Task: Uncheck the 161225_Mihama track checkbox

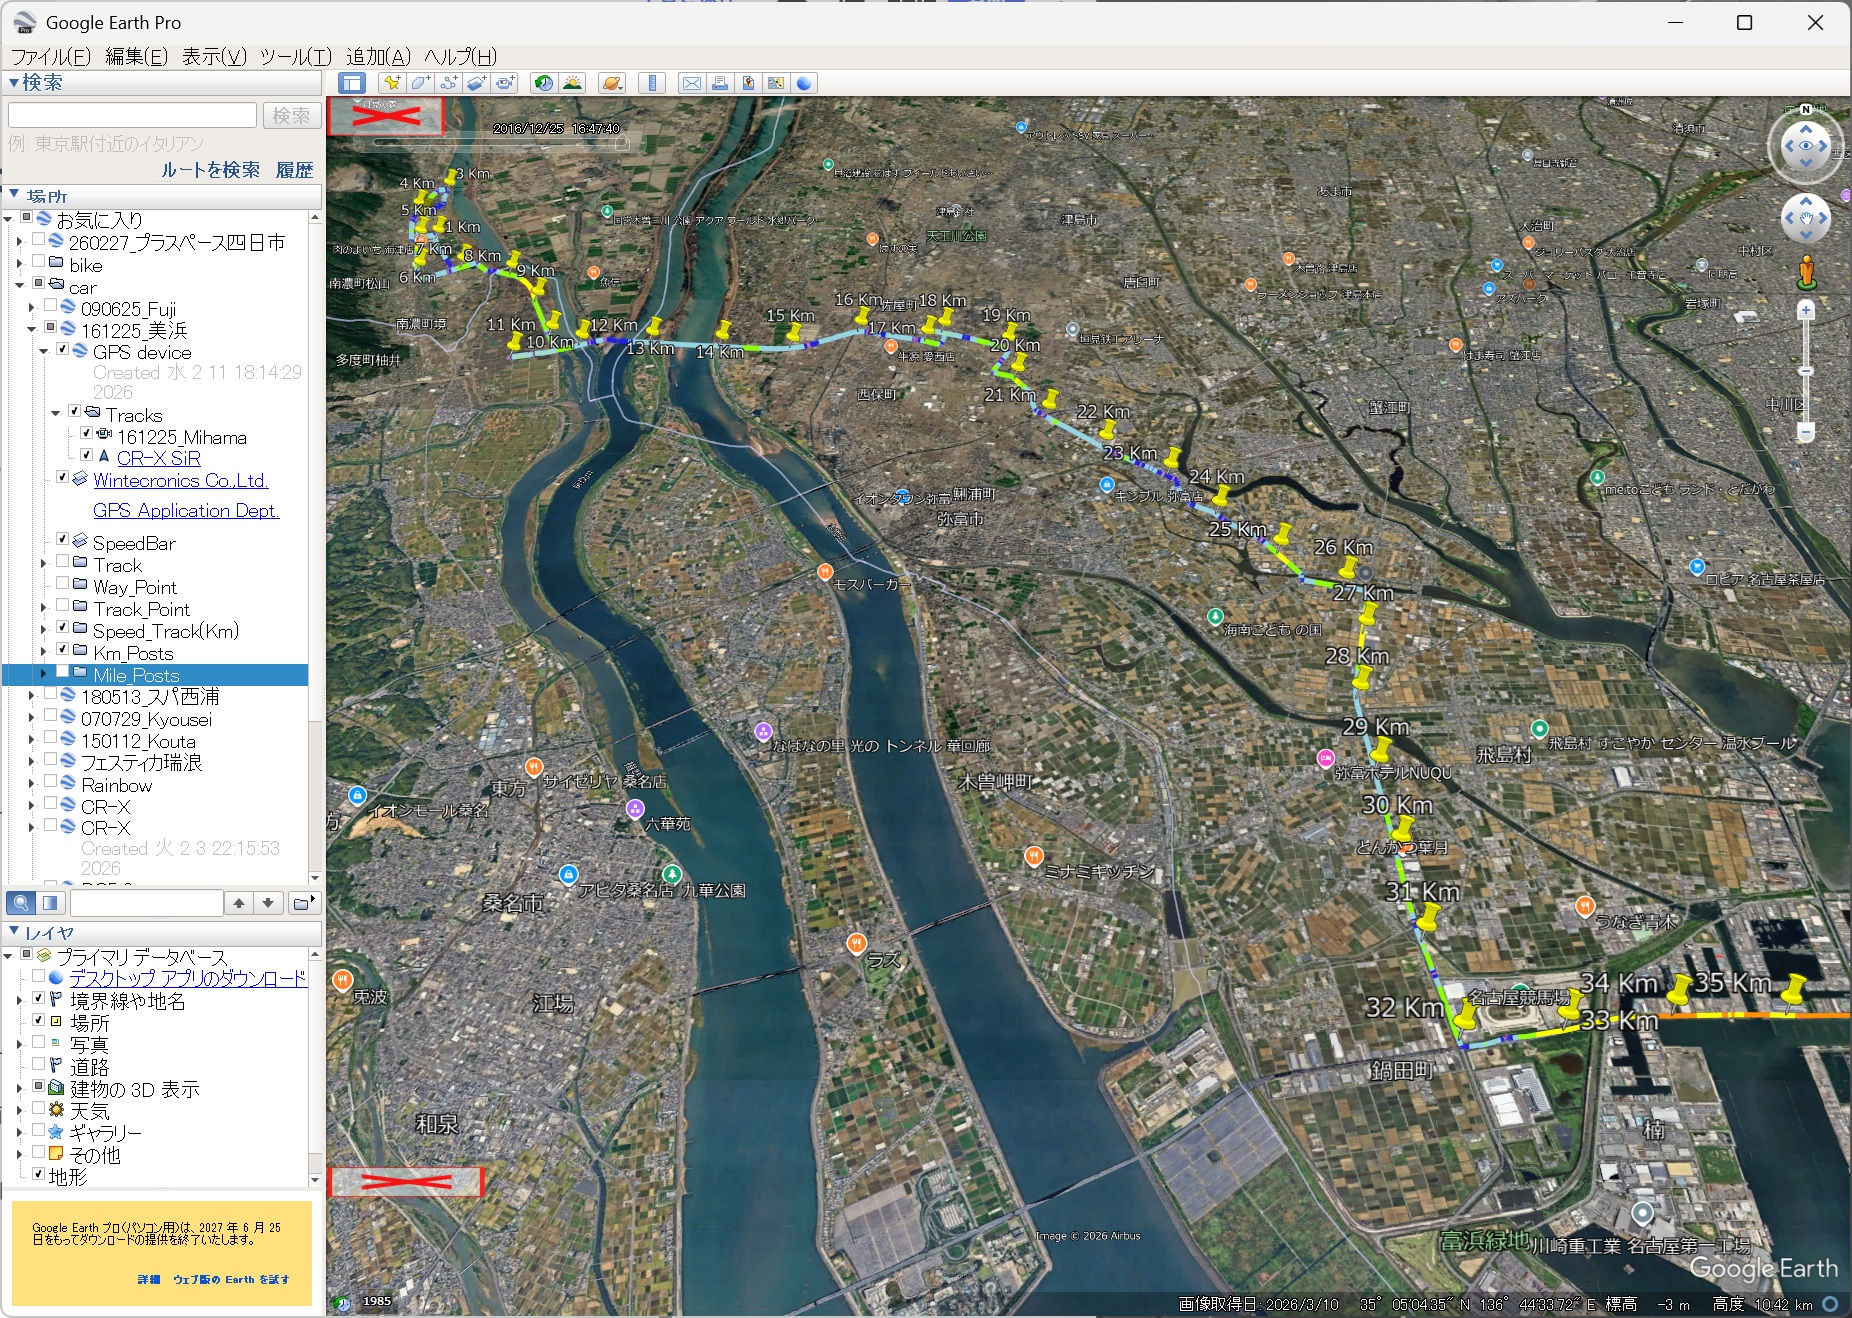Action: [x=86, y=434]
